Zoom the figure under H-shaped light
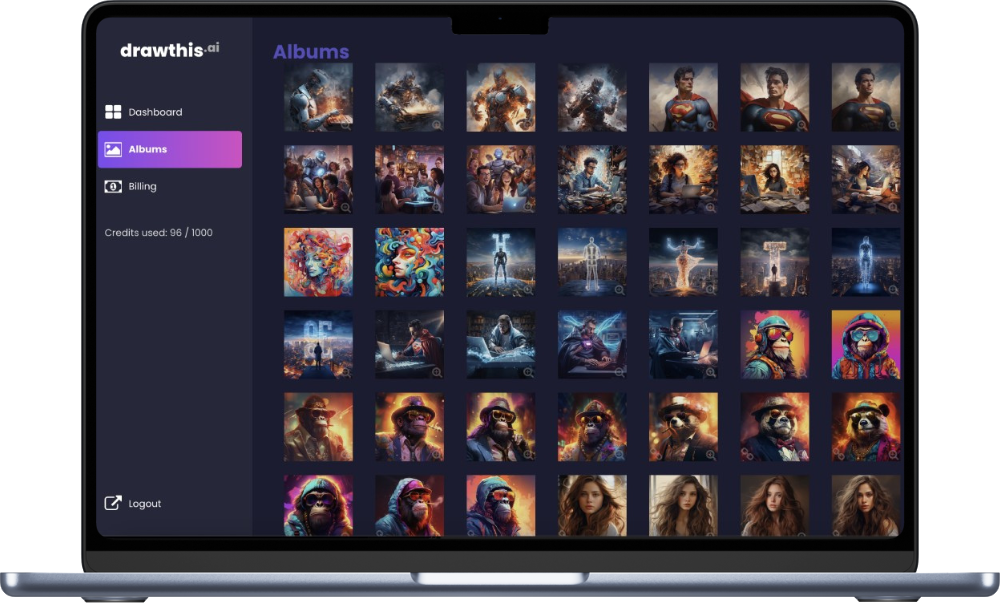This screenshot has width=1000, height=603. tap(528, 289)
